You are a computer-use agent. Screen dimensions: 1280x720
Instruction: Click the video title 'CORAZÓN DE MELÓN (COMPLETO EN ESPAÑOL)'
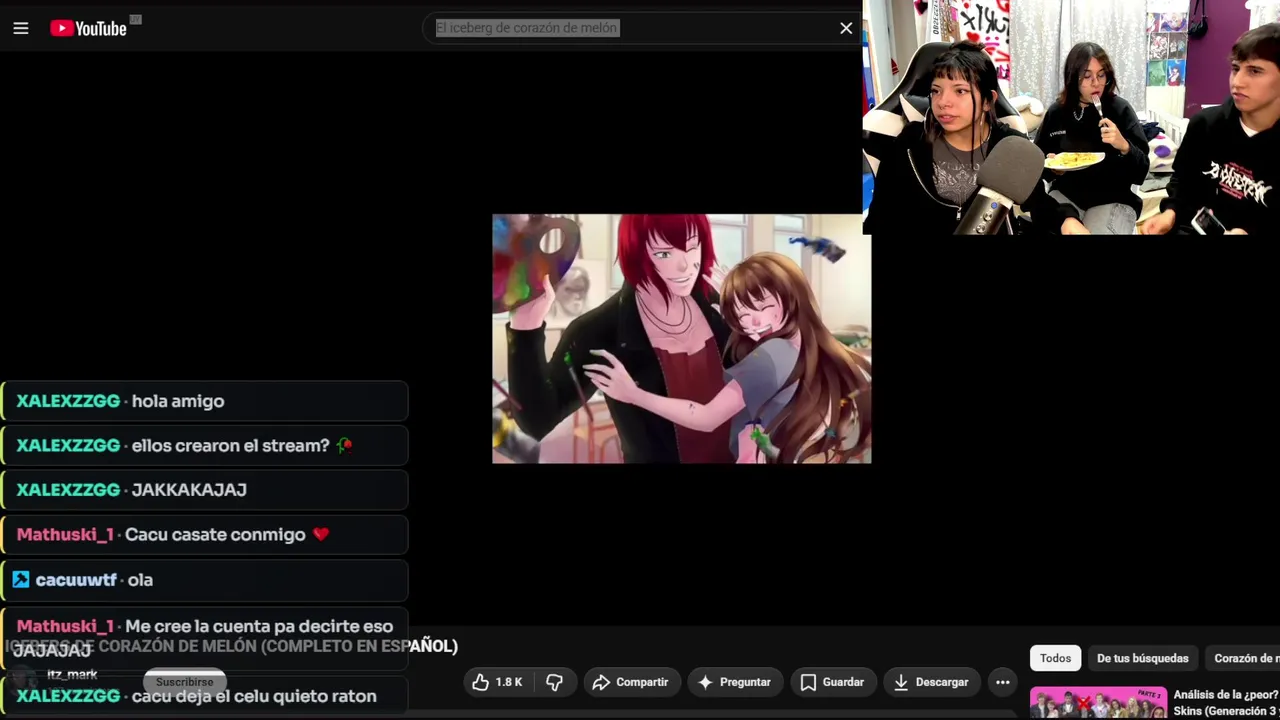point(278,646)
